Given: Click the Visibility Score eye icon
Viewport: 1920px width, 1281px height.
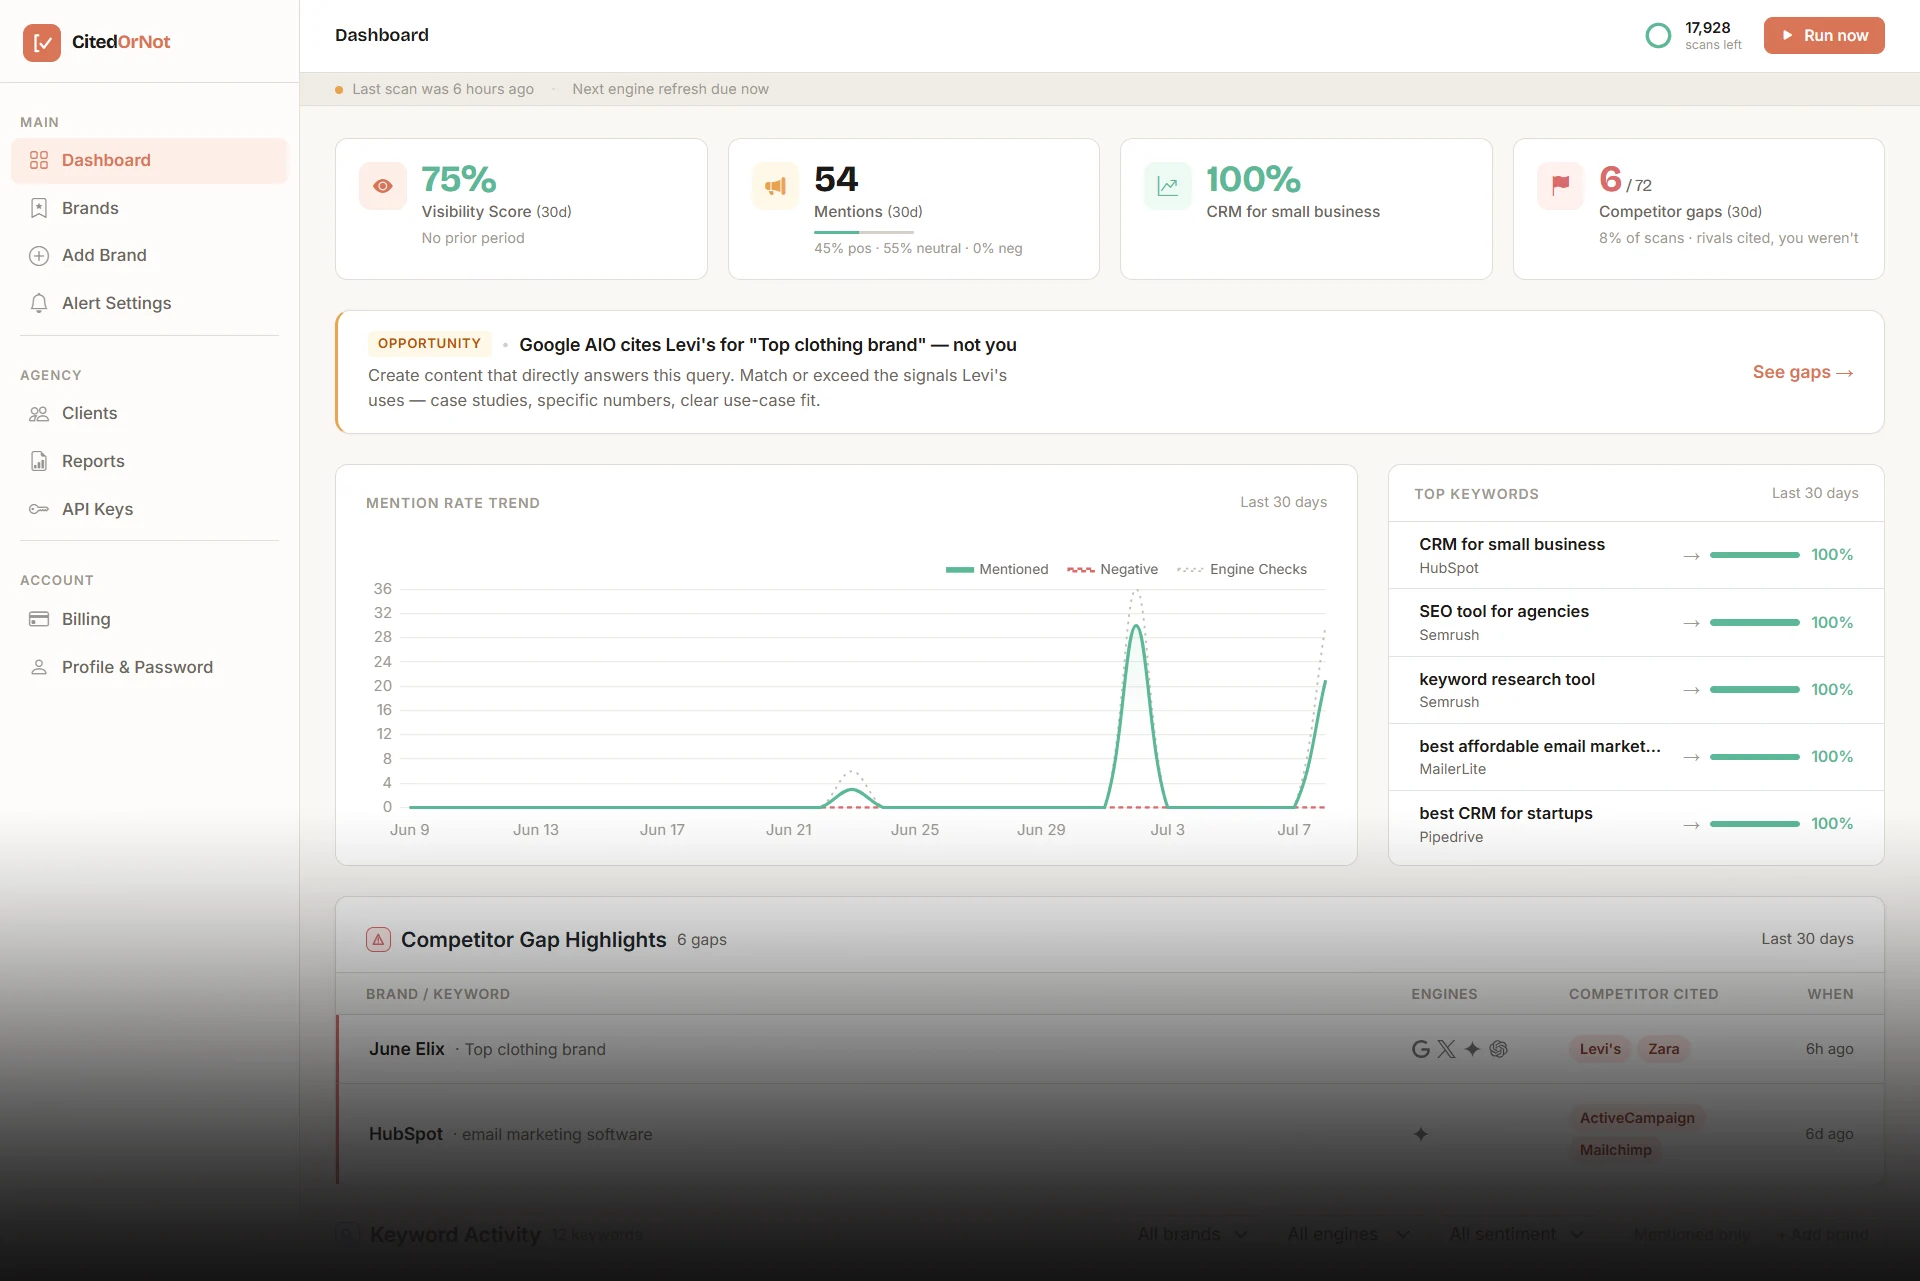Looking at the screenshot, I should coord(383,186).
